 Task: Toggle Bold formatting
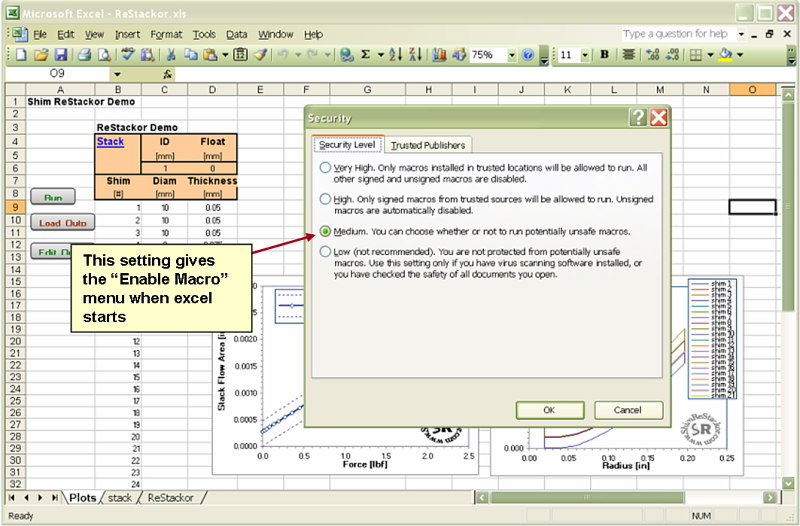(x=605, y=55)
